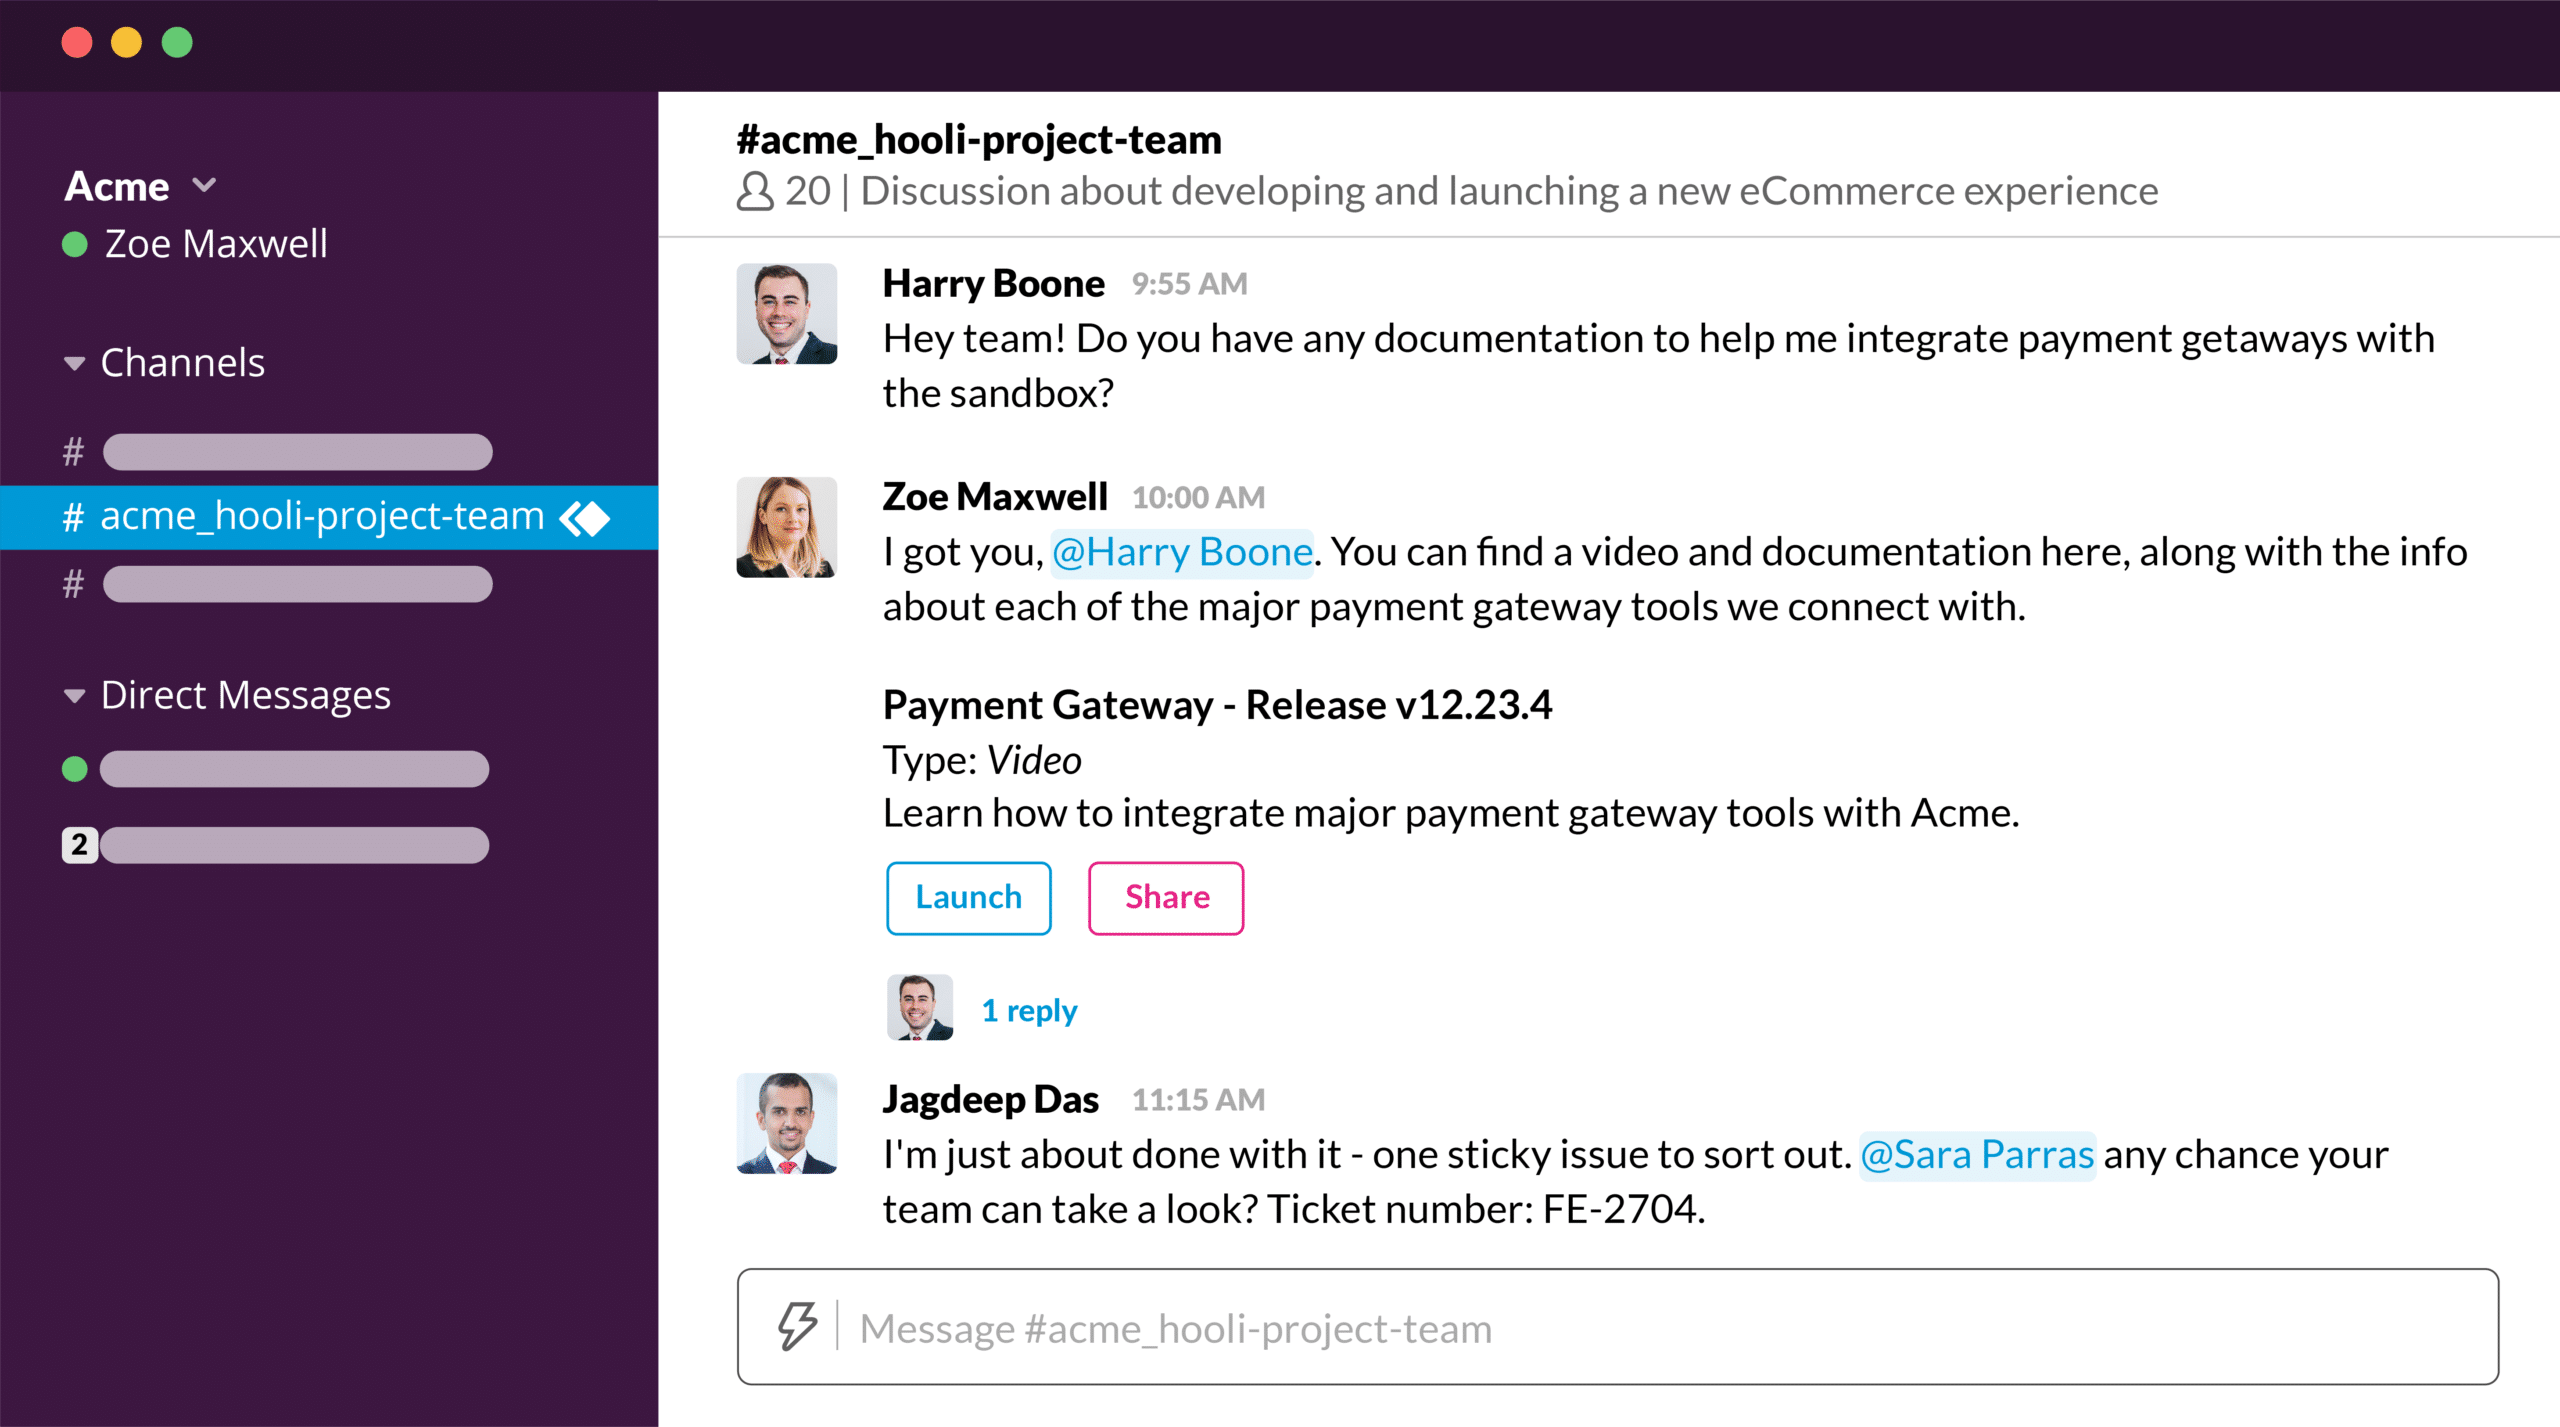The height and width of the screenshot is (1427, 2560).
Task: Click the channel topic description text
Action: (1509, 191)
